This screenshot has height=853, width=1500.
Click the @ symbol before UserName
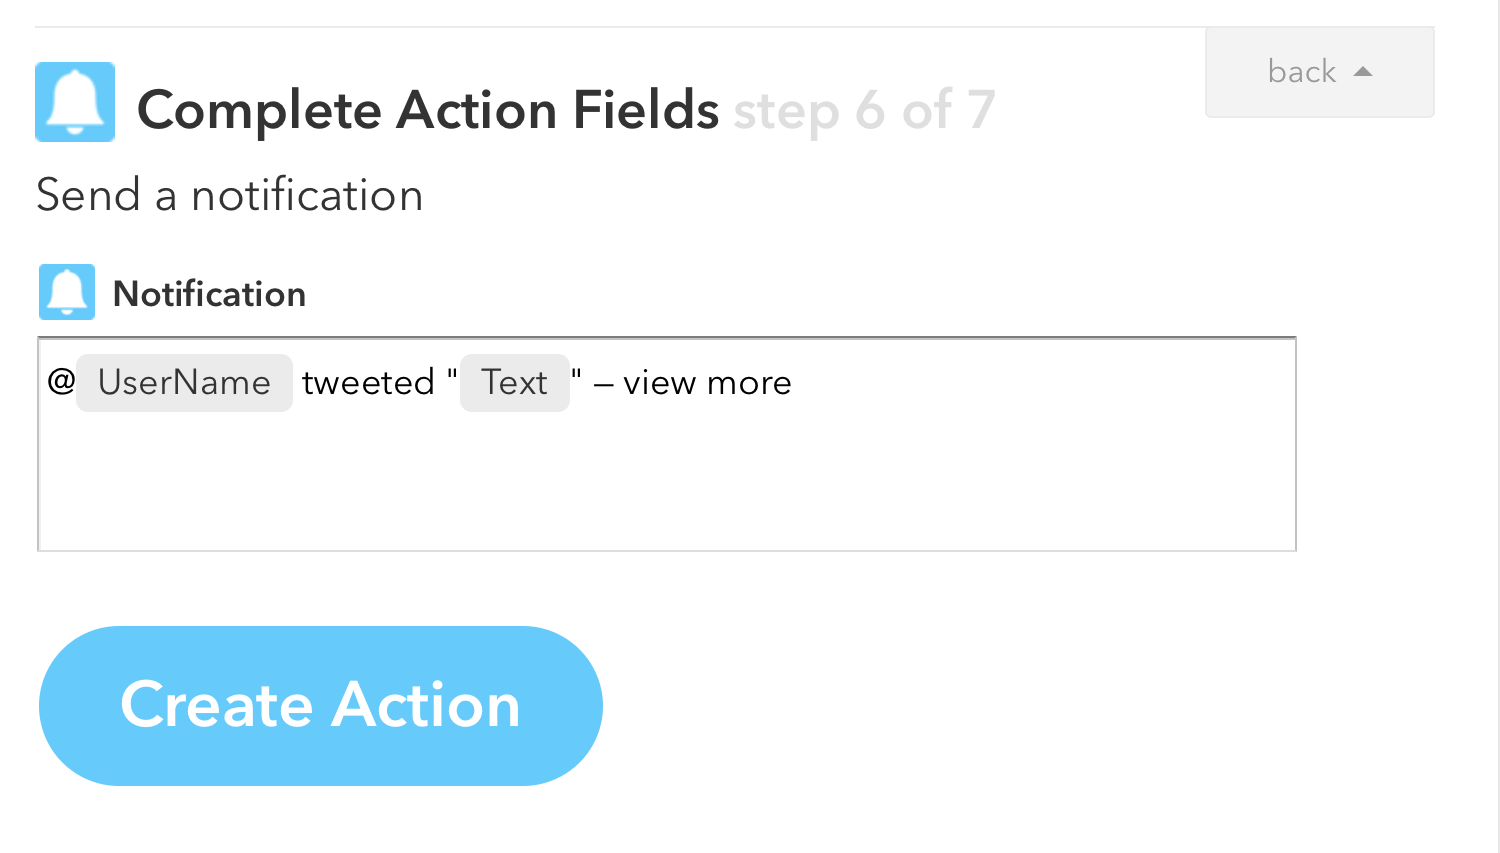(61, 381)
